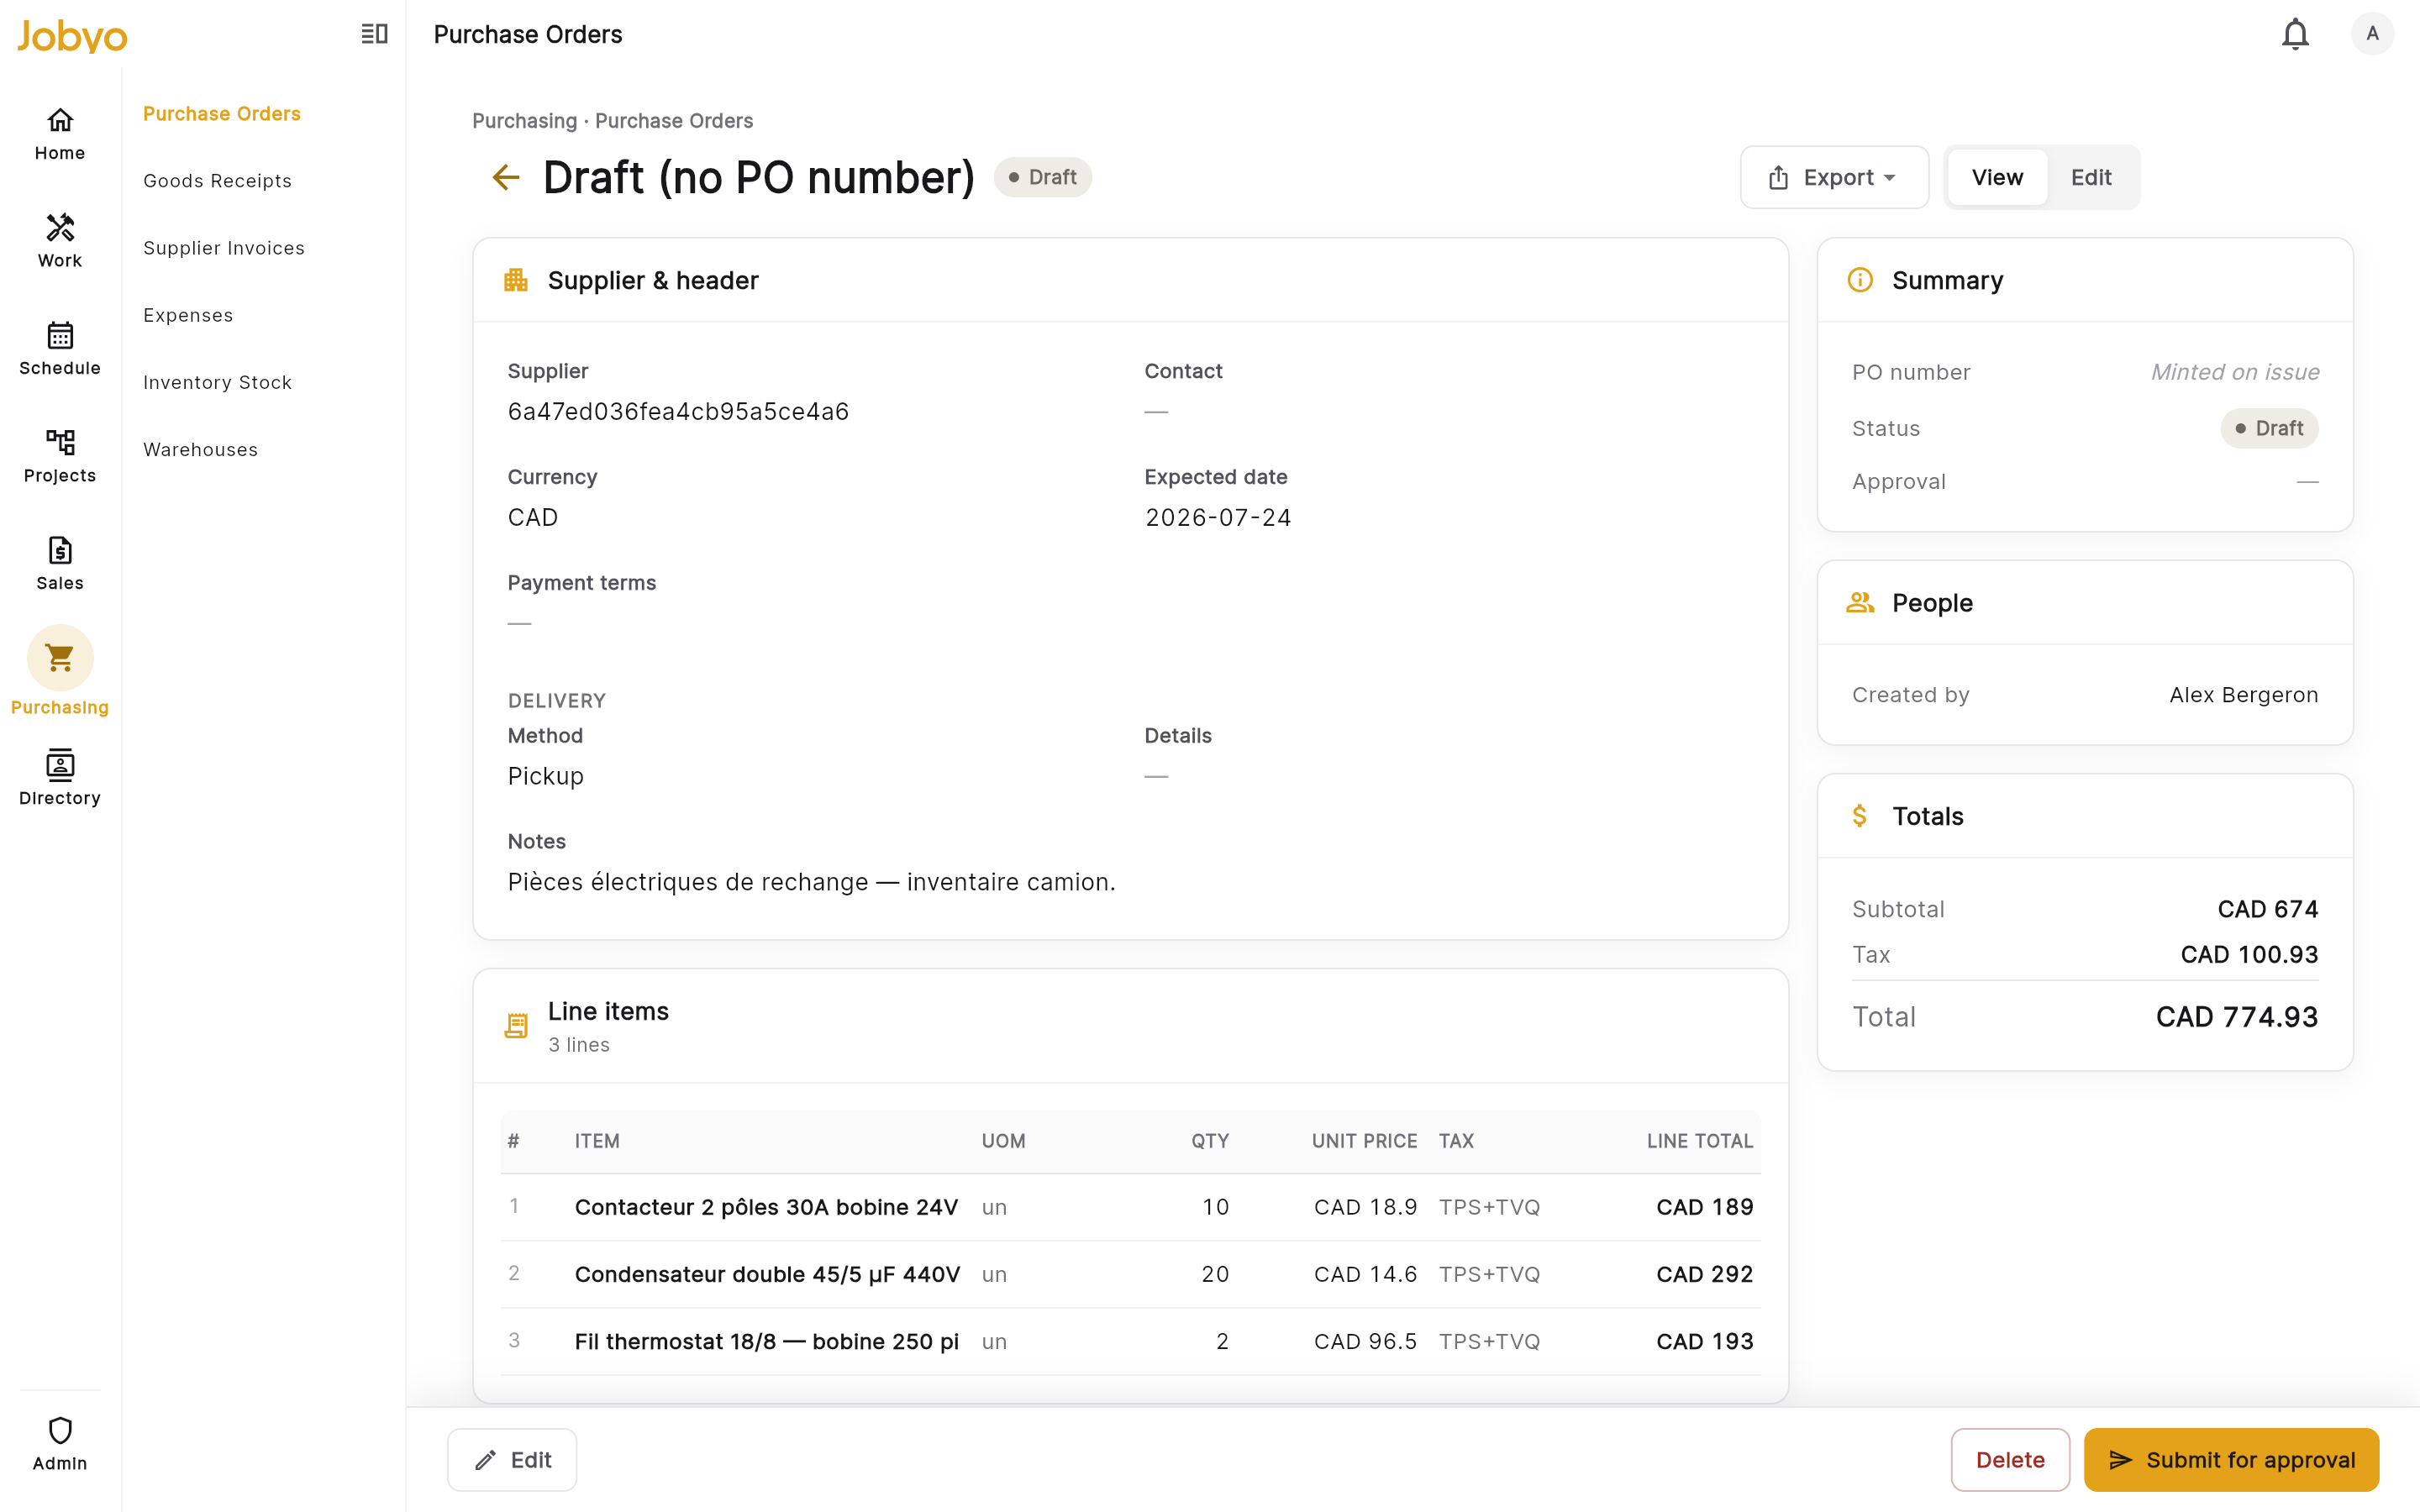Select the Purchasing cart icon
Image resolution: width=2420 pixels, height=1512 pixels.
[60, 657]
